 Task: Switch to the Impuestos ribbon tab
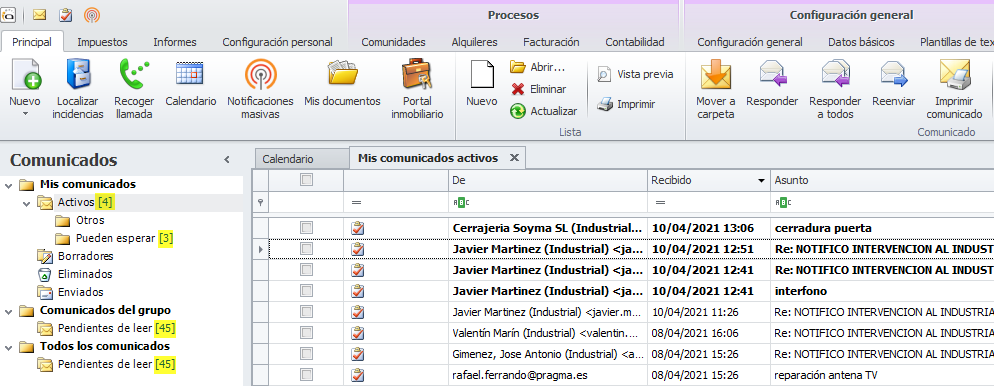[x=102, y=42]
